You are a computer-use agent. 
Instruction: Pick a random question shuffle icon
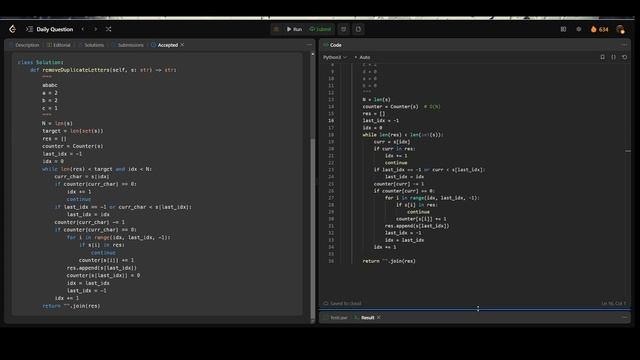click(x=109, y=29)
